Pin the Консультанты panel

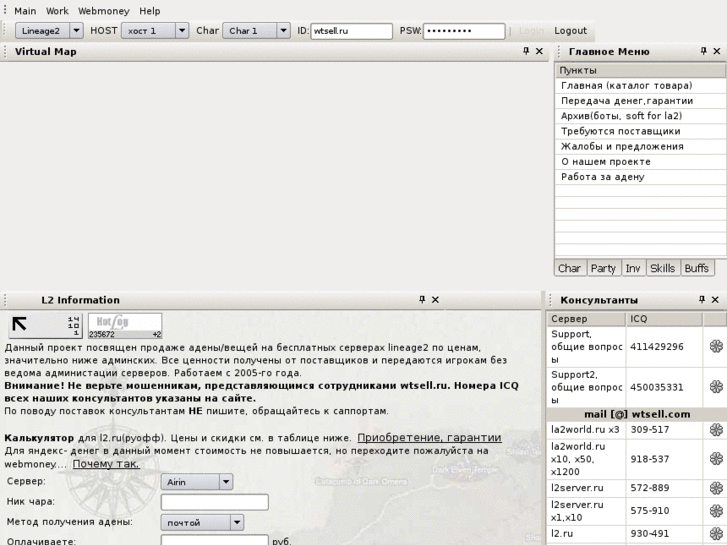(x=701, y=300)
